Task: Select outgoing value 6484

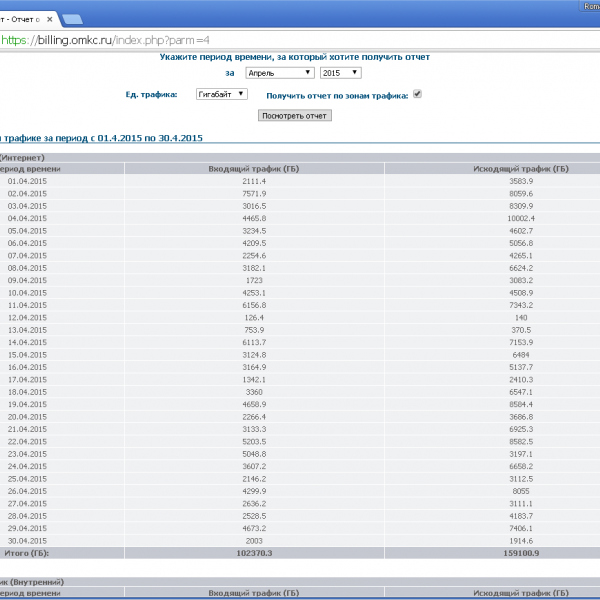Action: pos(521,355)
